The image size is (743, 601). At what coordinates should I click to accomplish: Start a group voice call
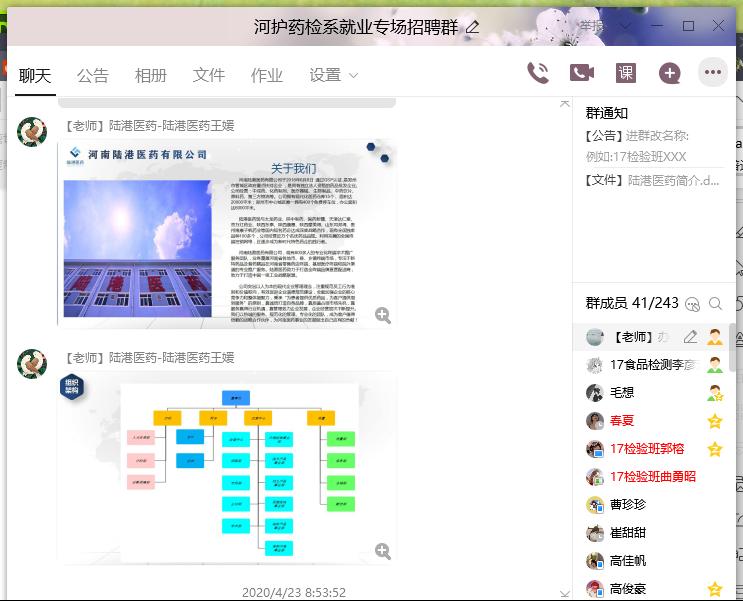[x=538, y=73]
